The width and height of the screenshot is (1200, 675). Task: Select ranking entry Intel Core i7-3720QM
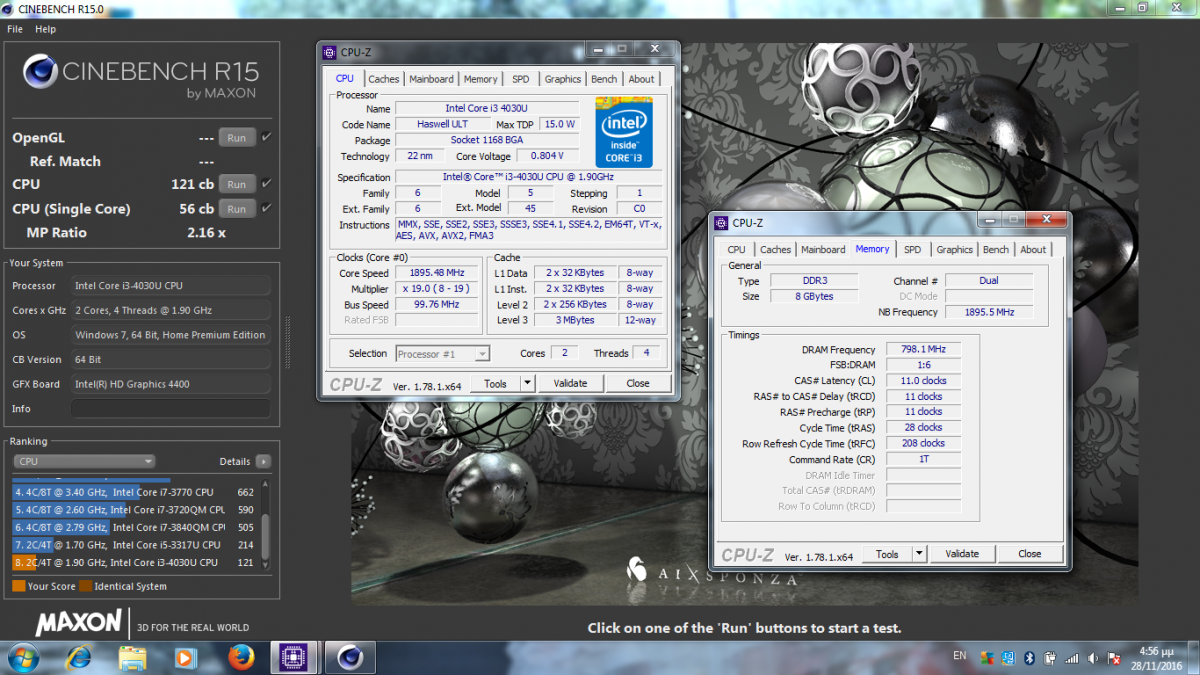click(x=135, y=510)
